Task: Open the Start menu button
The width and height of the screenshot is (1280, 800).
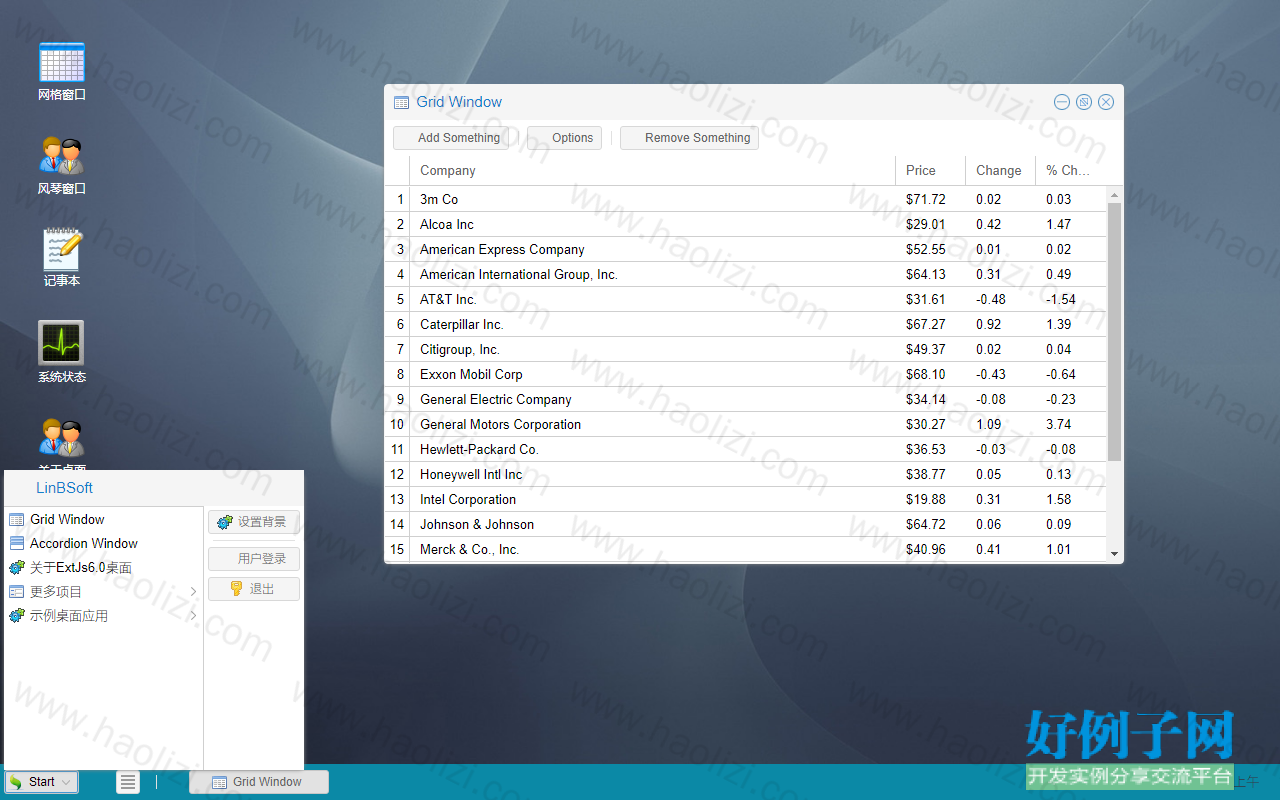Action: [x=42, y=782]
